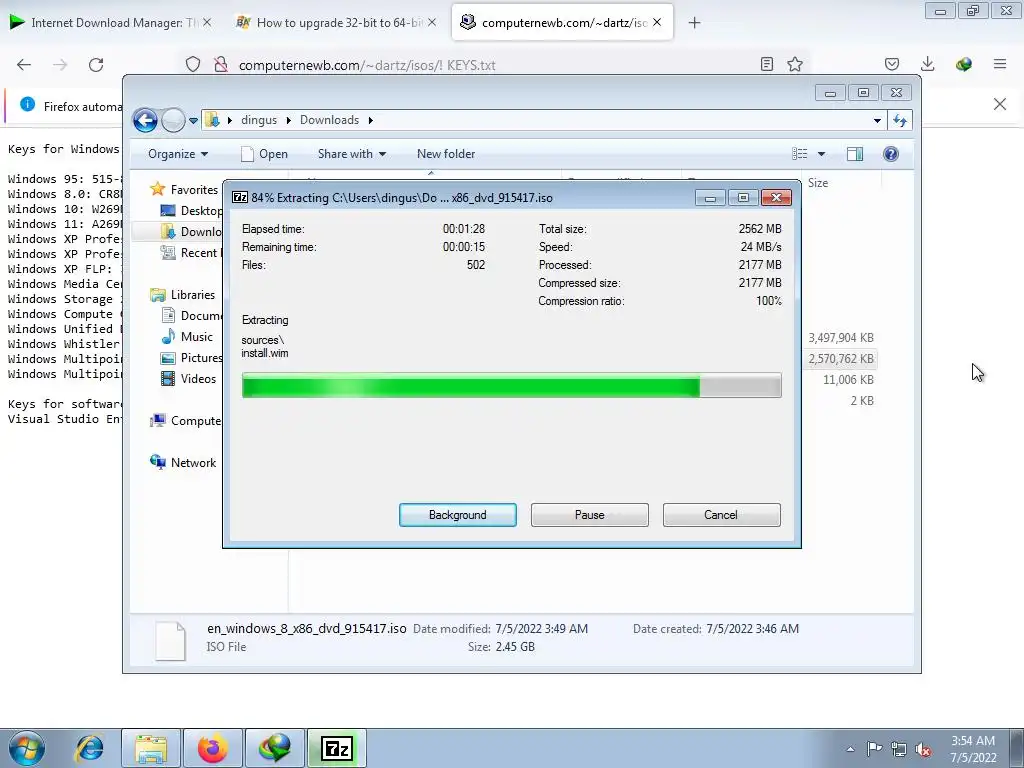This screenshot has width=1024, height=768.
Task: Toggle the preview pane button
Action: pyautogui.click(x=855, y=154)
